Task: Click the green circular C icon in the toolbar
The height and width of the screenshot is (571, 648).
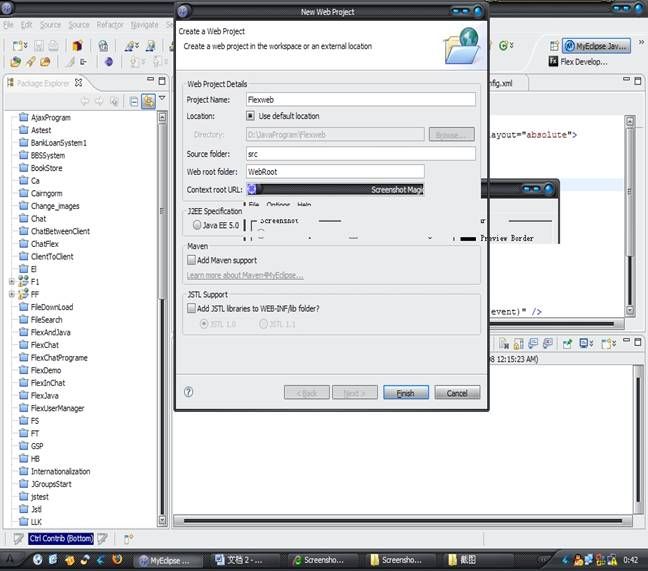Action: pyautogui.click(x=503, y=45)
